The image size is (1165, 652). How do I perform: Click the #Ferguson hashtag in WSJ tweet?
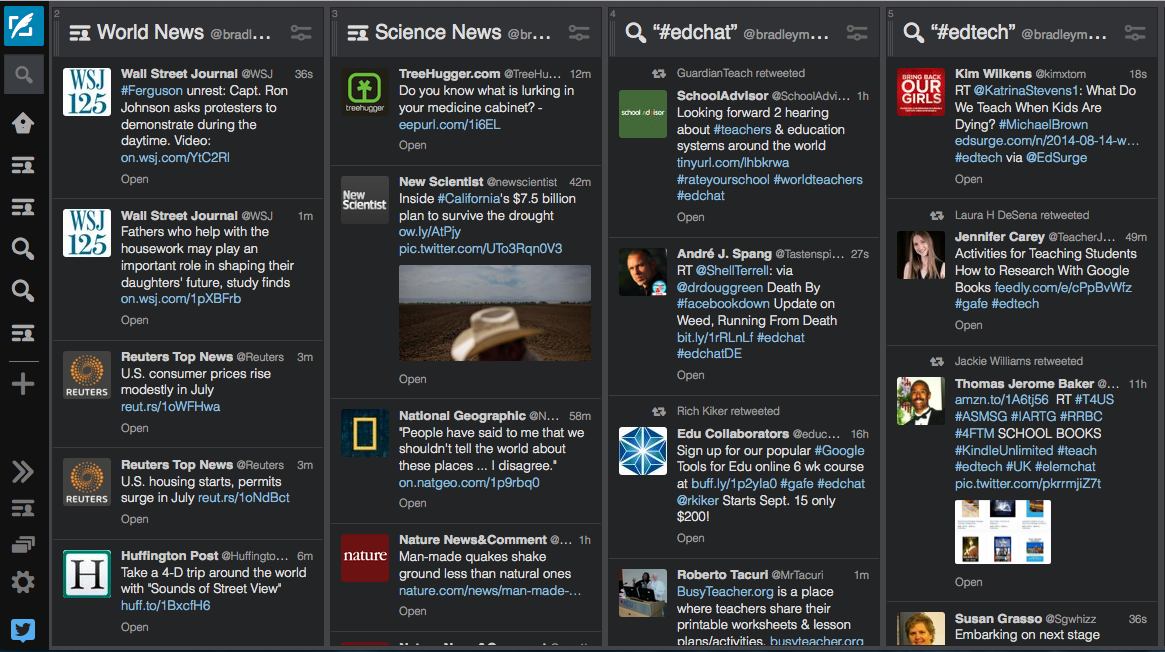tap(152, 91)
